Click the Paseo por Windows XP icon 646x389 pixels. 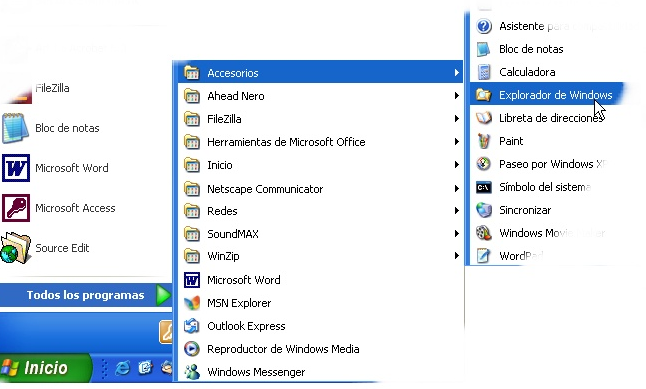point(484,164)
